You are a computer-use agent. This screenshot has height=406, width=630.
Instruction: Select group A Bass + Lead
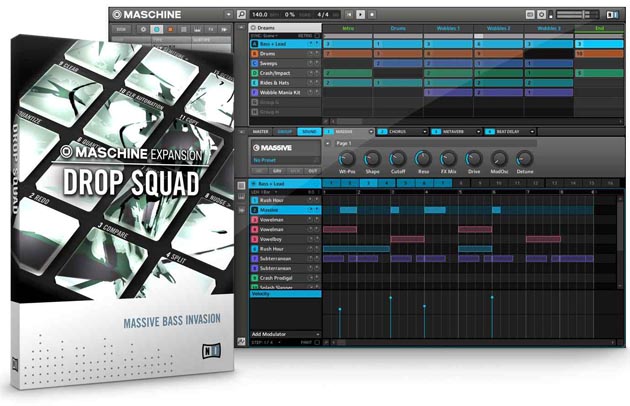click(x=285, y=44)
